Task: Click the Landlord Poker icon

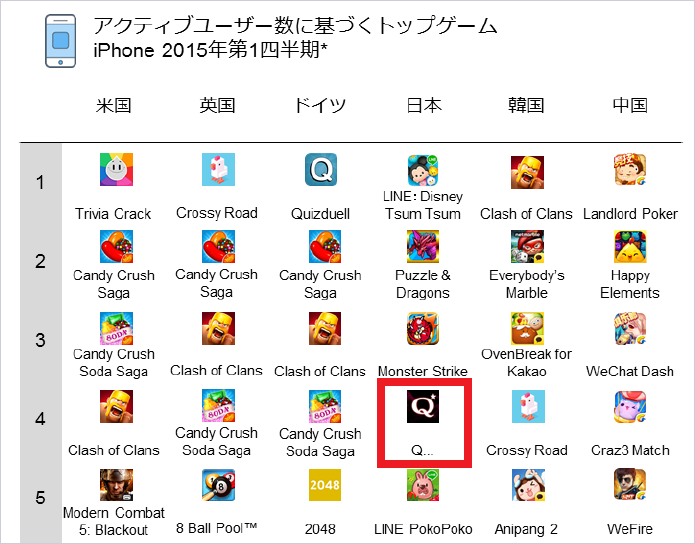Action: pyautogui.click(x=630, y=169)
